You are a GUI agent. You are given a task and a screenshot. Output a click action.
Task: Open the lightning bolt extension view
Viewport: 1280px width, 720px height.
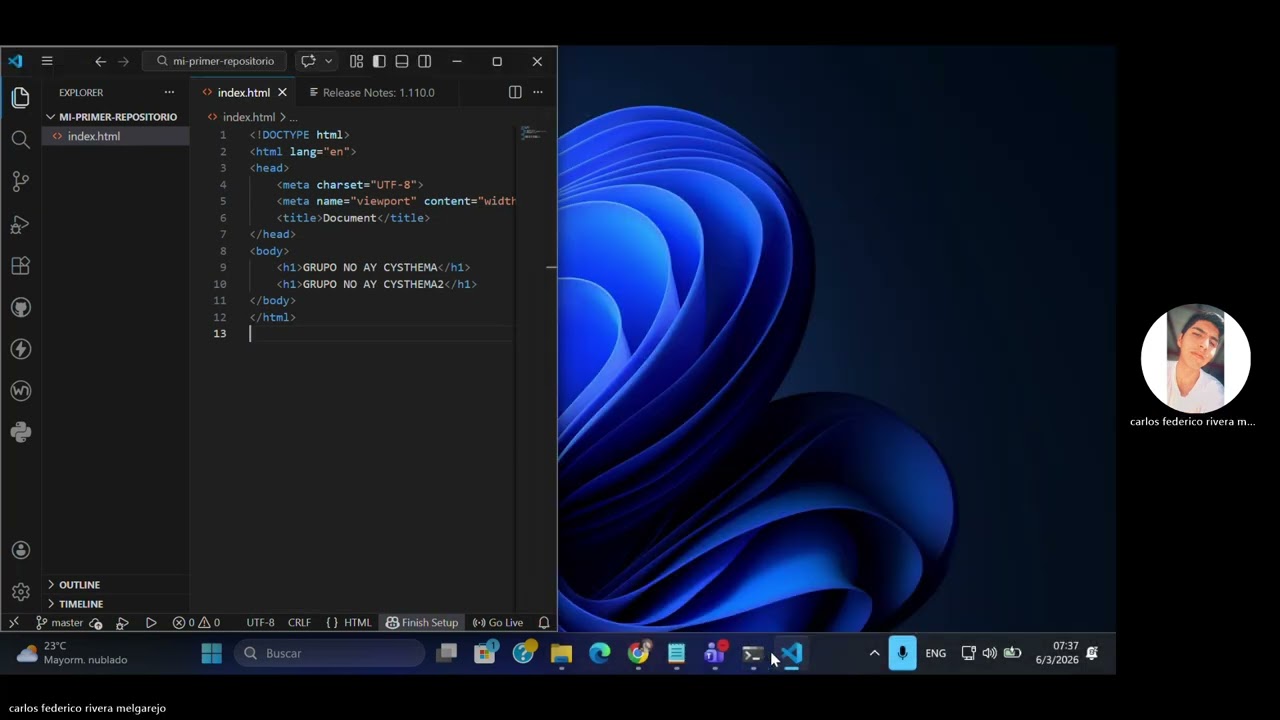click(x=20, y=349)
